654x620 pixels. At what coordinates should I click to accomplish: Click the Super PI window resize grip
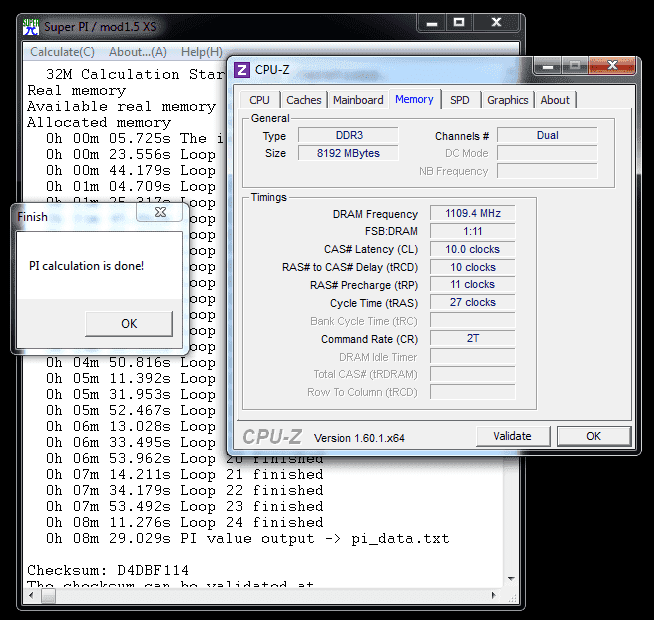tap(513, 597)
